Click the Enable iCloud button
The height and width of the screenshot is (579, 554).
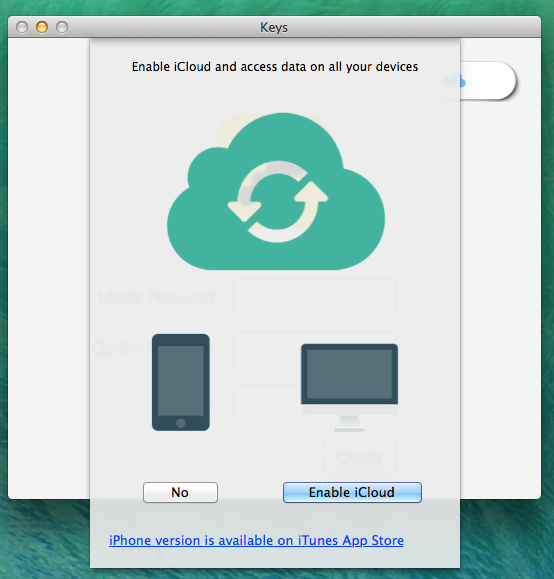[x=352, y=492]
